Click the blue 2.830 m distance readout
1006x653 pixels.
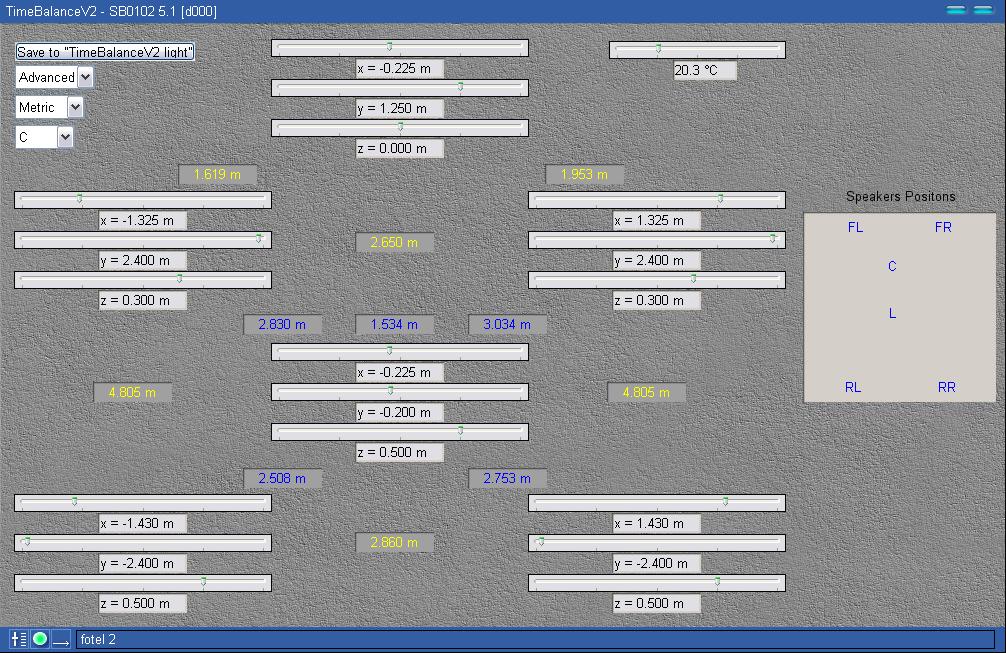(282, 325)
